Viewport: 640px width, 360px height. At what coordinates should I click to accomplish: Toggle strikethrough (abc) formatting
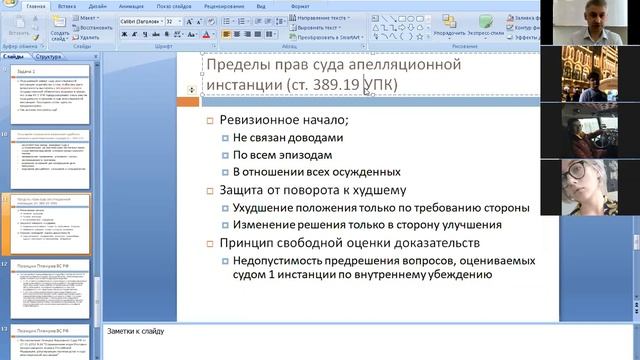[156, 35]
